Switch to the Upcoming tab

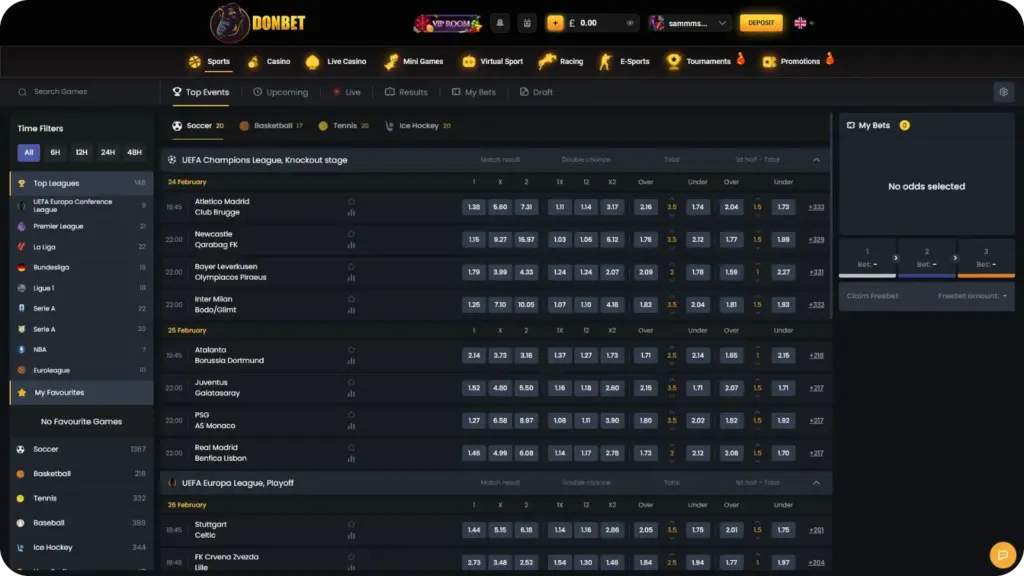tap(280, 92)
